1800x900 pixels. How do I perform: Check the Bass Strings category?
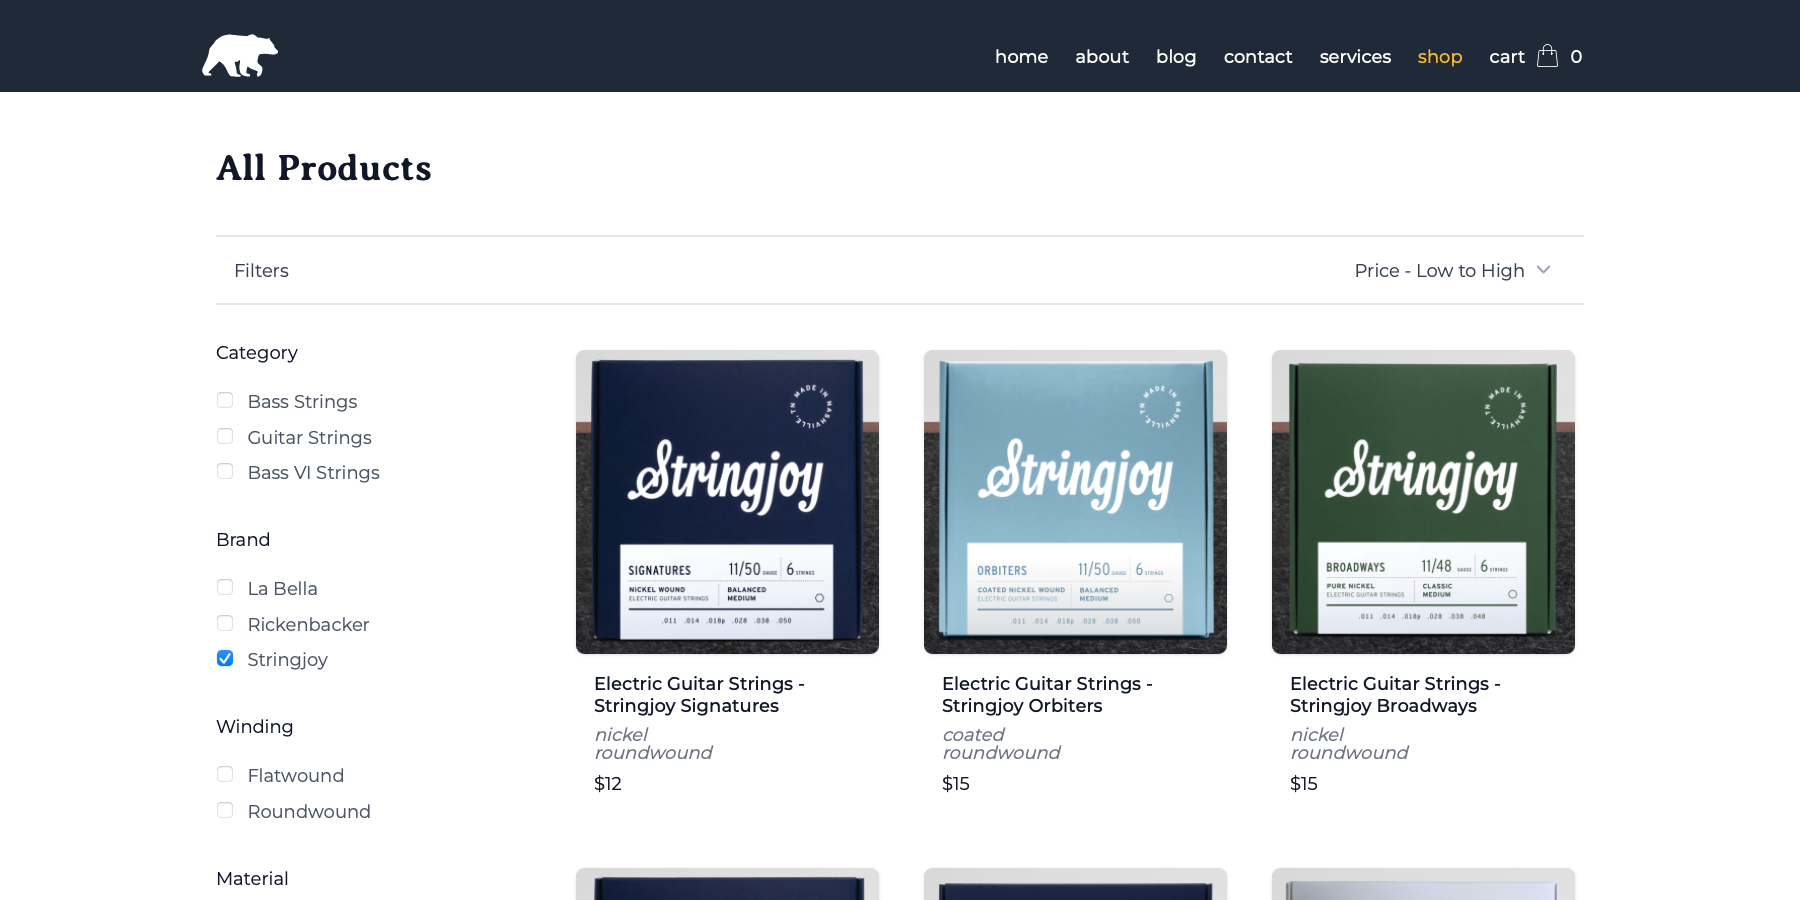[225, 400]
